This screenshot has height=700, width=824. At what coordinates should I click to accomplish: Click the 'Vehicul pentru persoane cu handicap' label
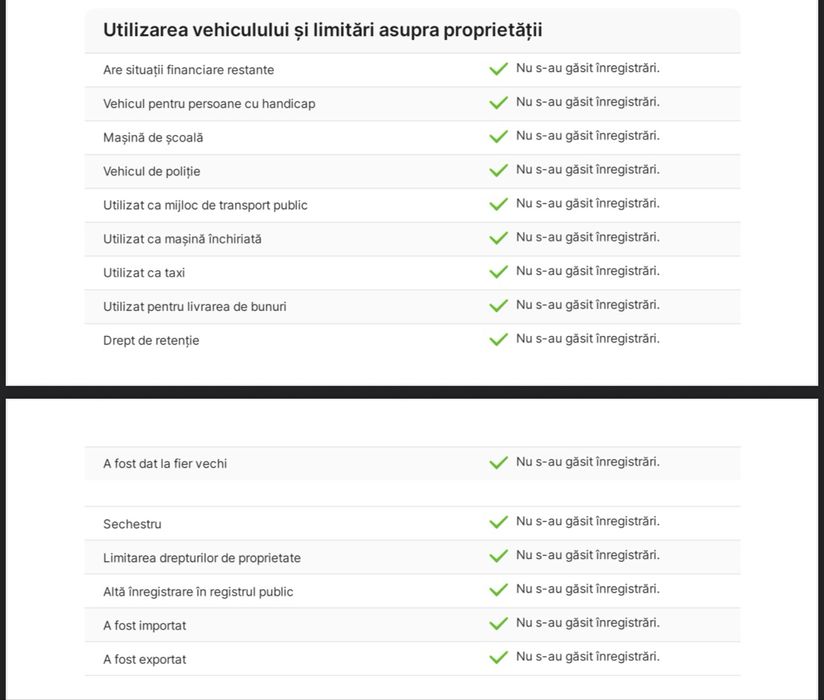[x=209, y=104]
